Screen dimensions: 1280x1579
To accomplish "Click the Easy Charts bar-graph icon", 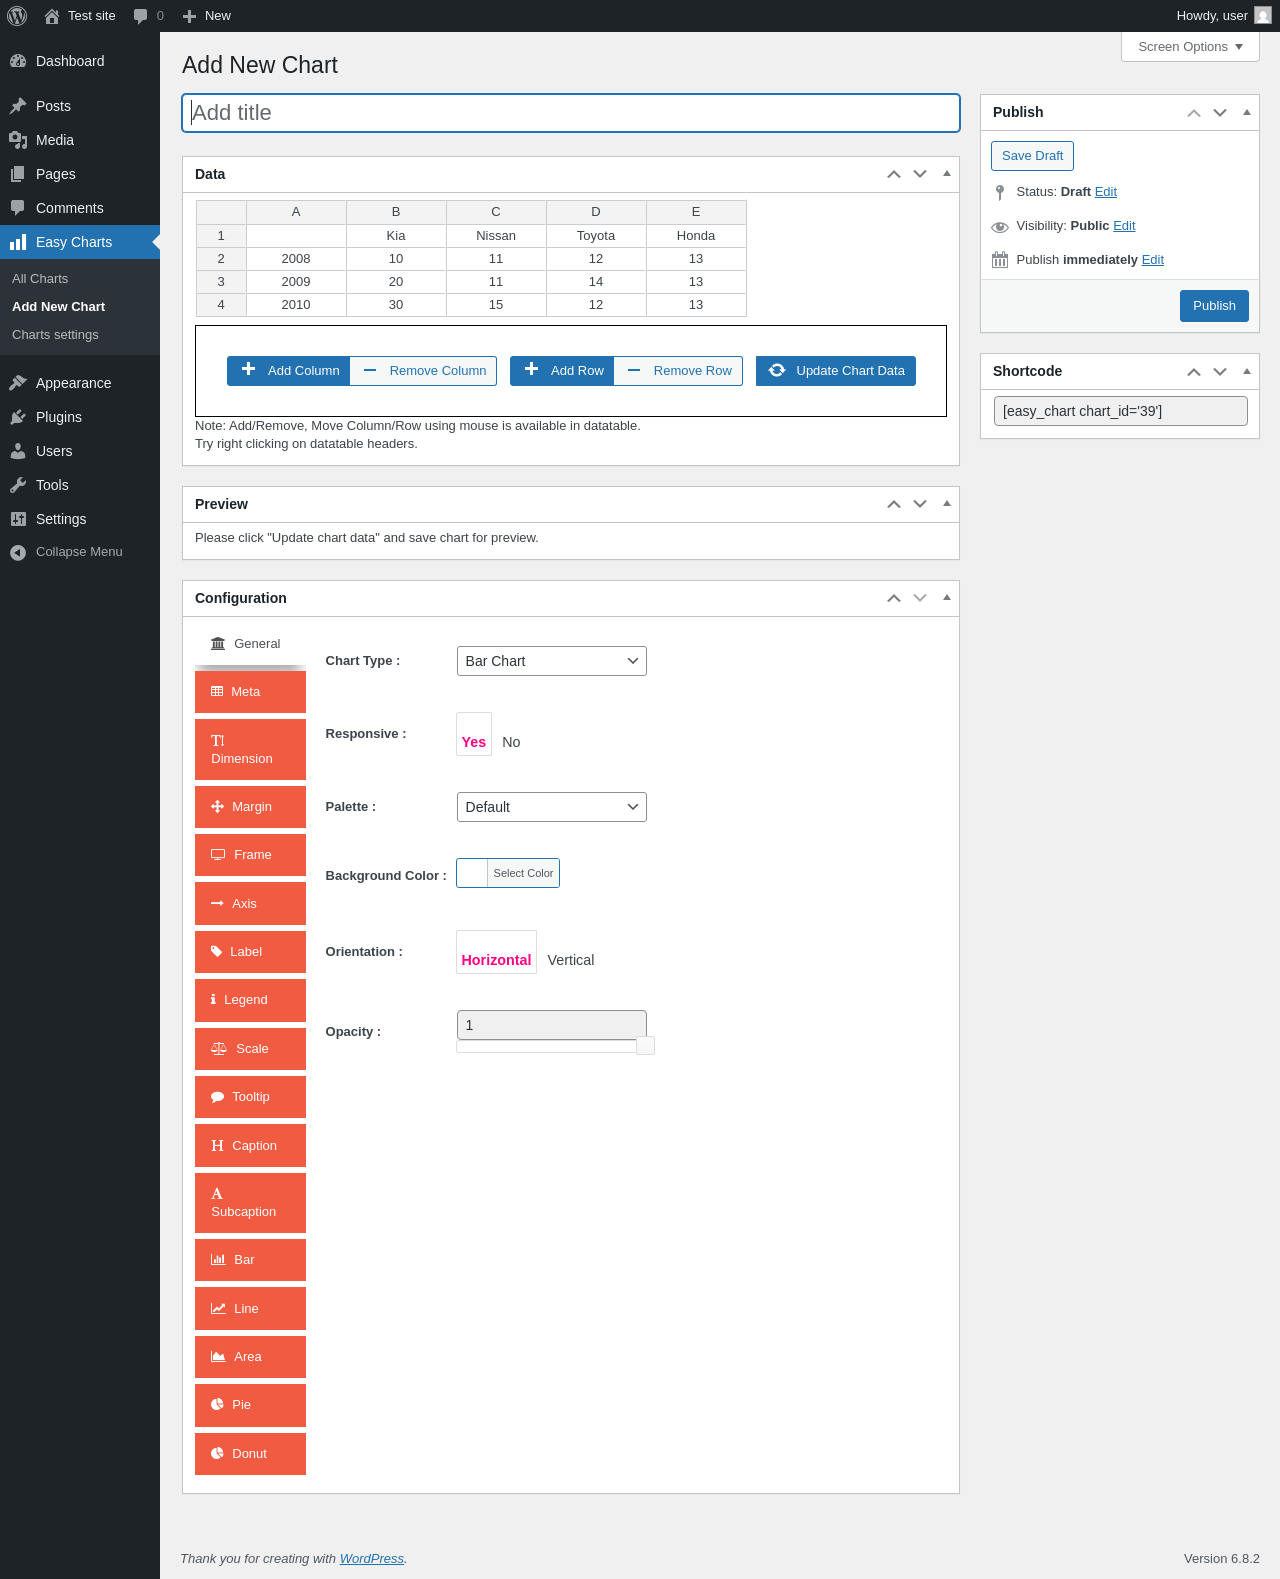I will point(18,242).
